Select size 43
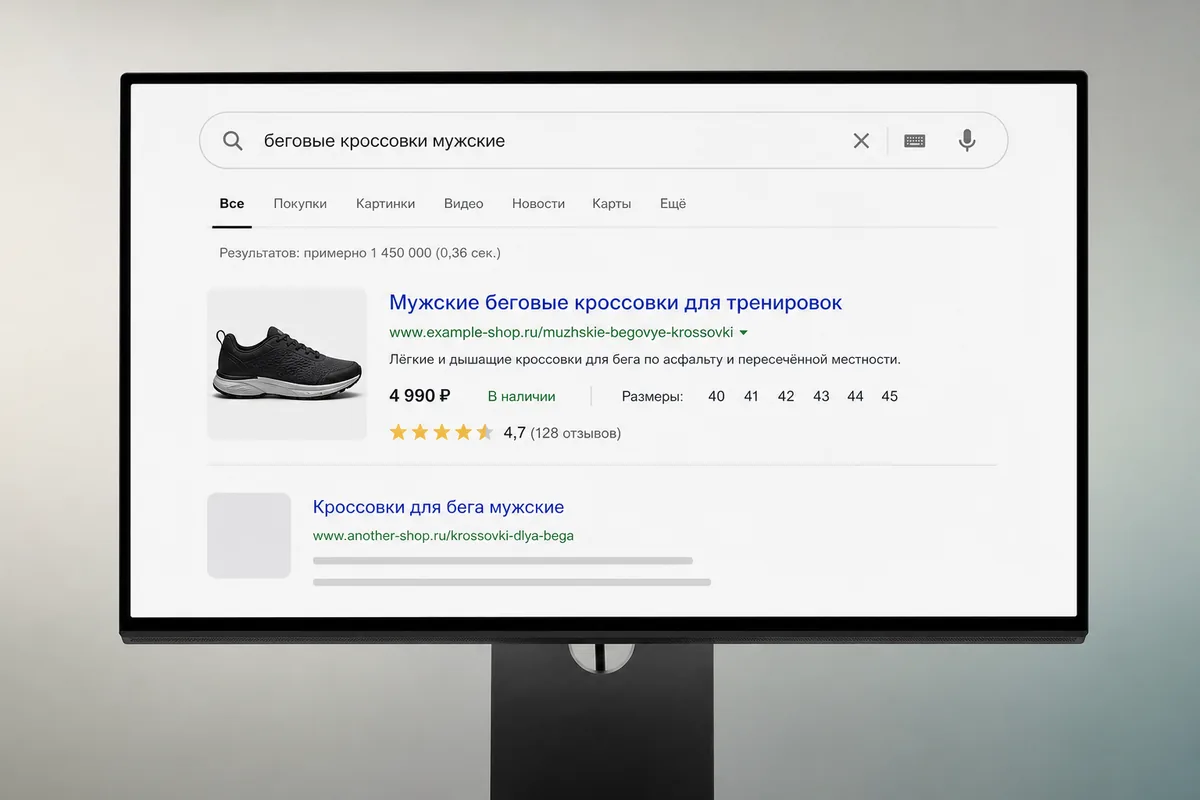 point(821,396)
